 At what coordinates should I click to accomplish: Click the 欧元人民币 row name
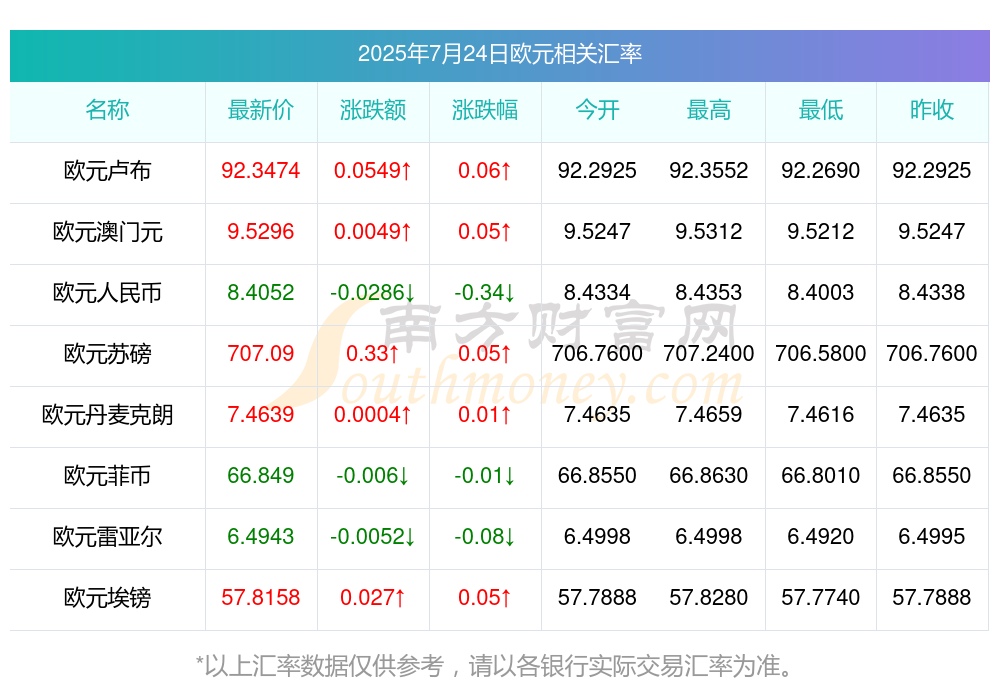click(107, 293)
